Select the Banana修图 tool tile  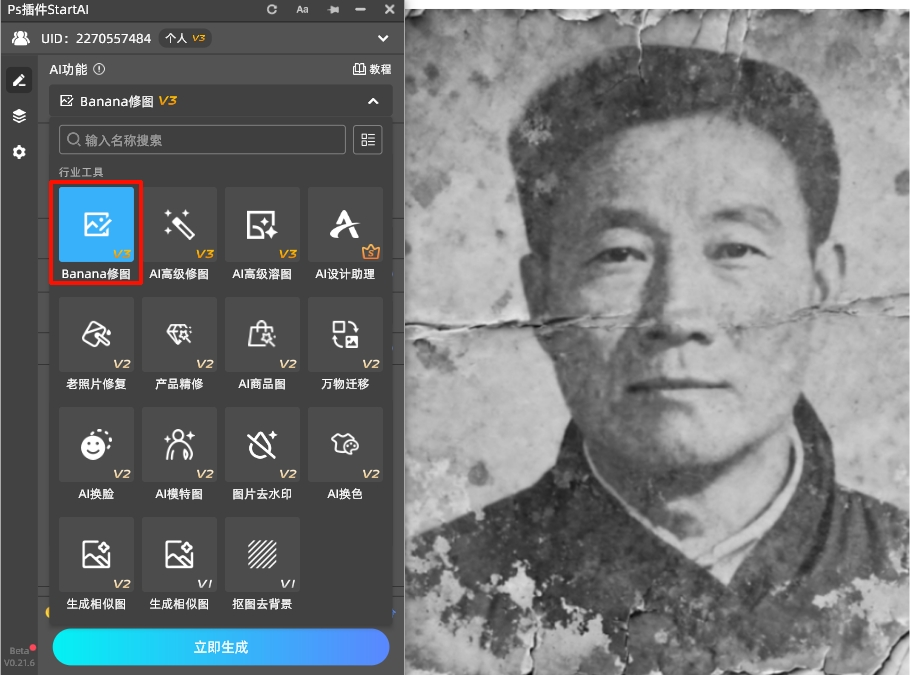pyautogui.click(x=96, y=232)
